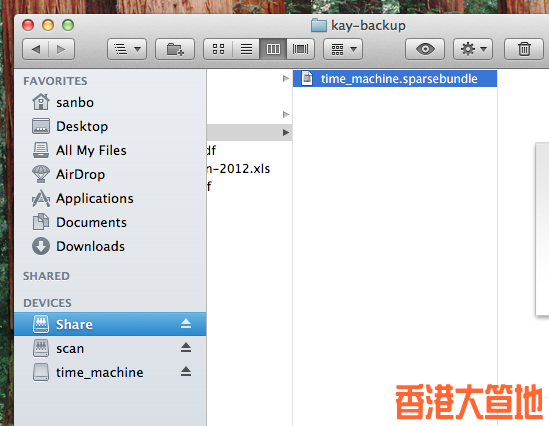Switch to Cover Flow view
Viewport: 549px width, 426px height.
point(300,49)
